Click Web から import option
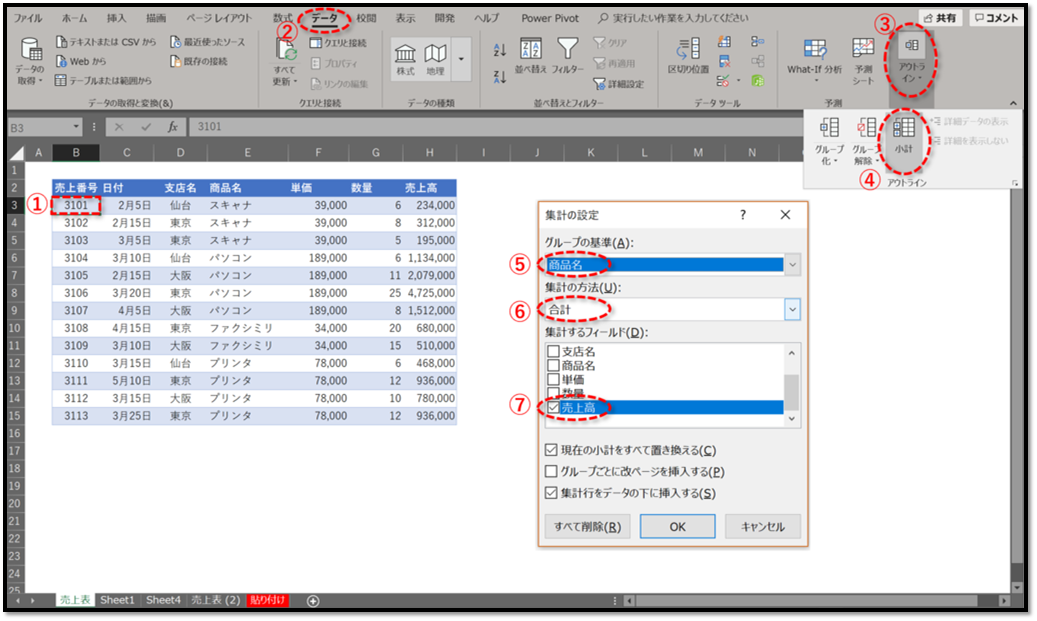The image size is (1037, 621). coord(81,61)
